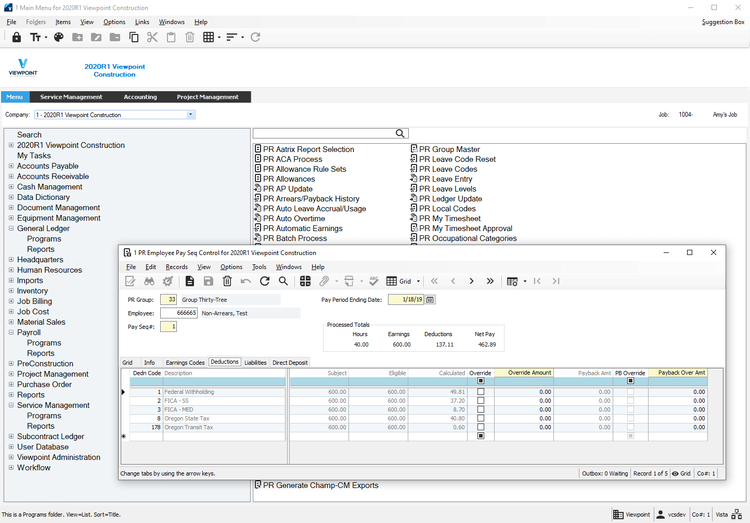Expand the Job Billing folder
The image size is (750, 523).
coord(11,301)
